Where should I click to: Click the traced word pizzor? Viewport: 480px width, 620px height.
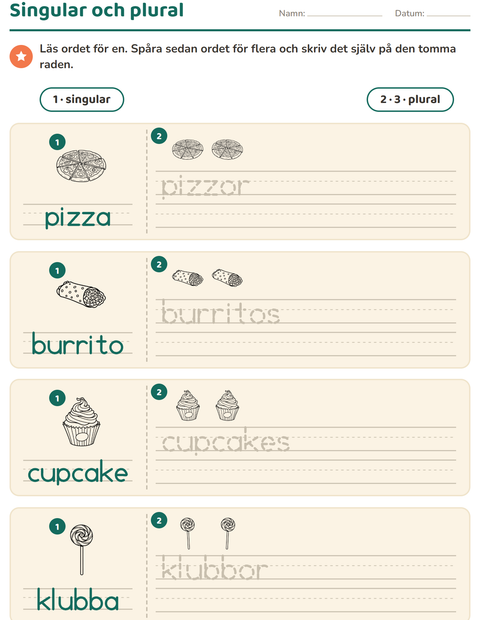(x=205, y=186)
